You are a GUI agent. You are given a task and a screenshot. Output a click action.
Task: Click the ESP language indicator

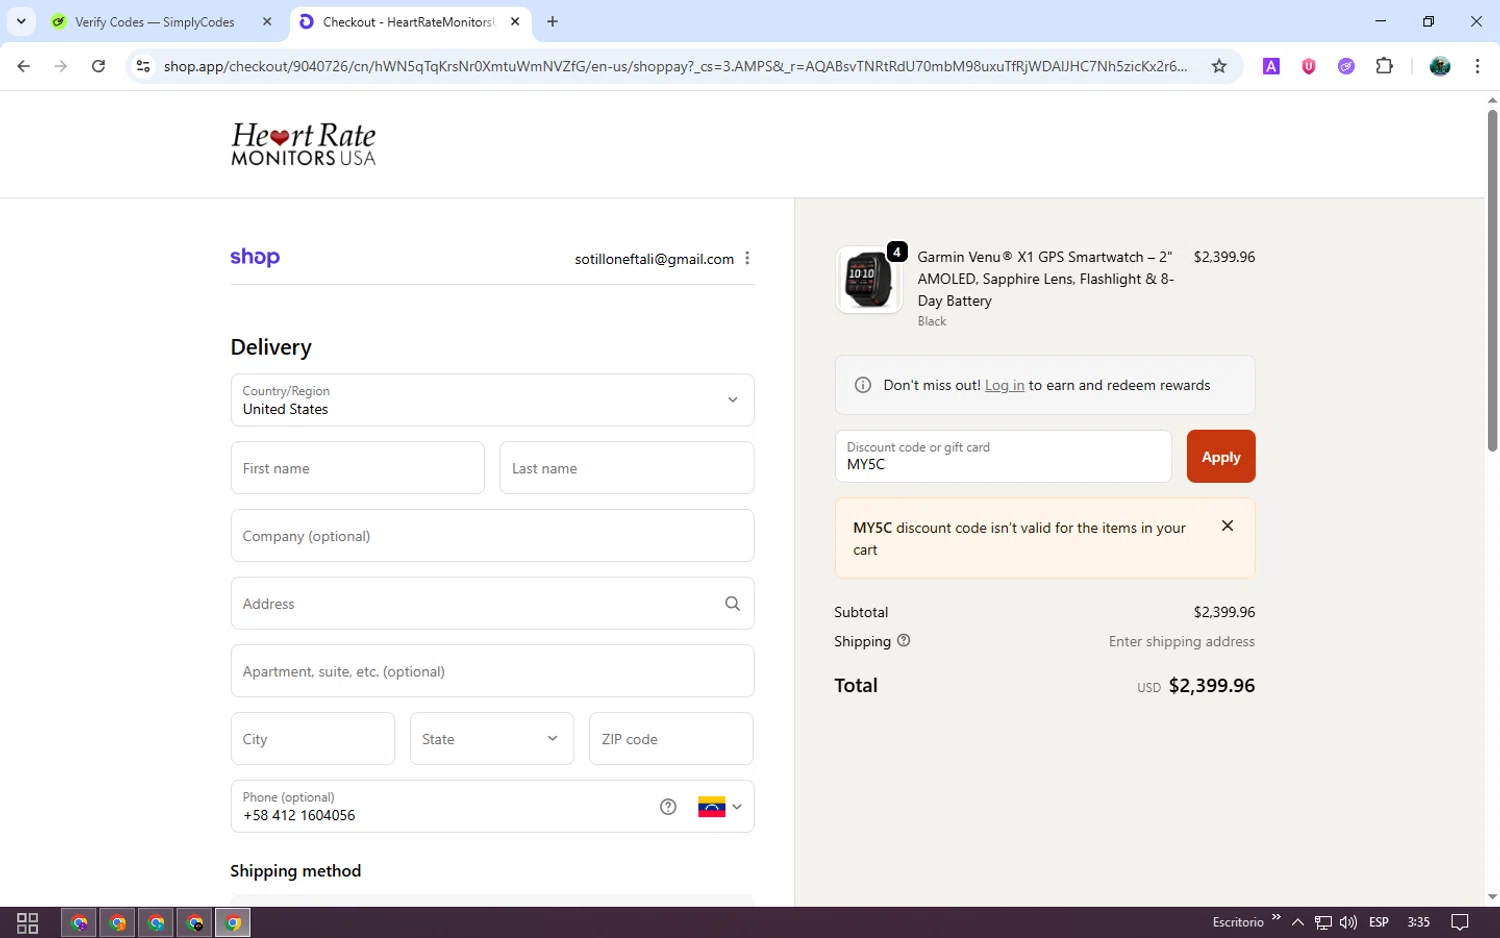tap(1379, 922)
